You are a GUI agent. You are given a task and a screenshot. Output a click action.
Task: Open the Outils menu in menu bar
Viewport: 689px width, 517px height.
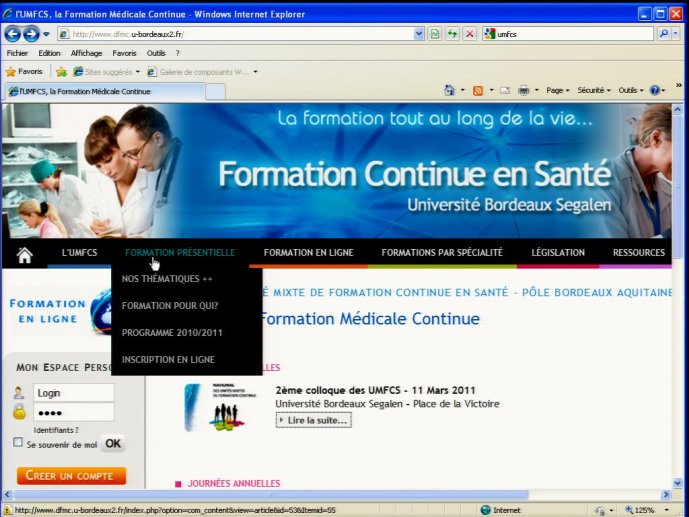point(156,53)
